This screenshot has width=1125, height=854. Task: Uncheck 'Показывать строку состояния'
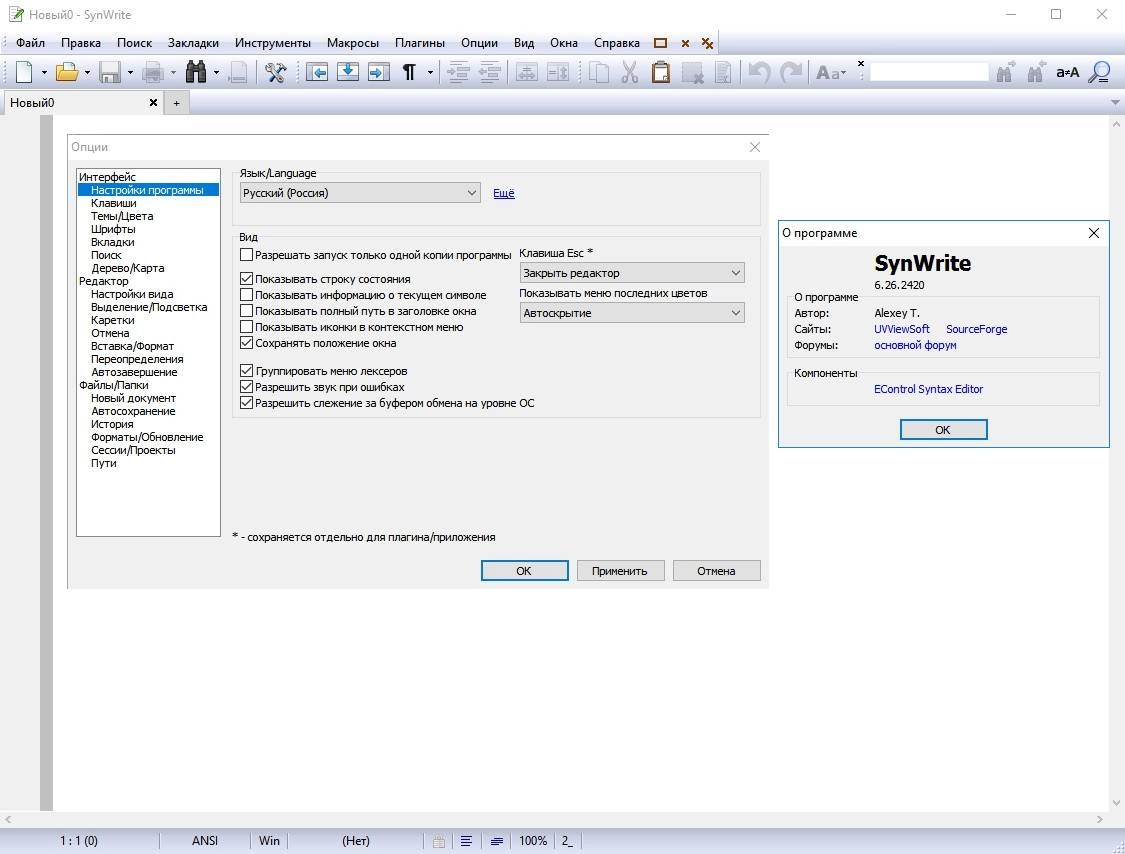tap(246, 279)
